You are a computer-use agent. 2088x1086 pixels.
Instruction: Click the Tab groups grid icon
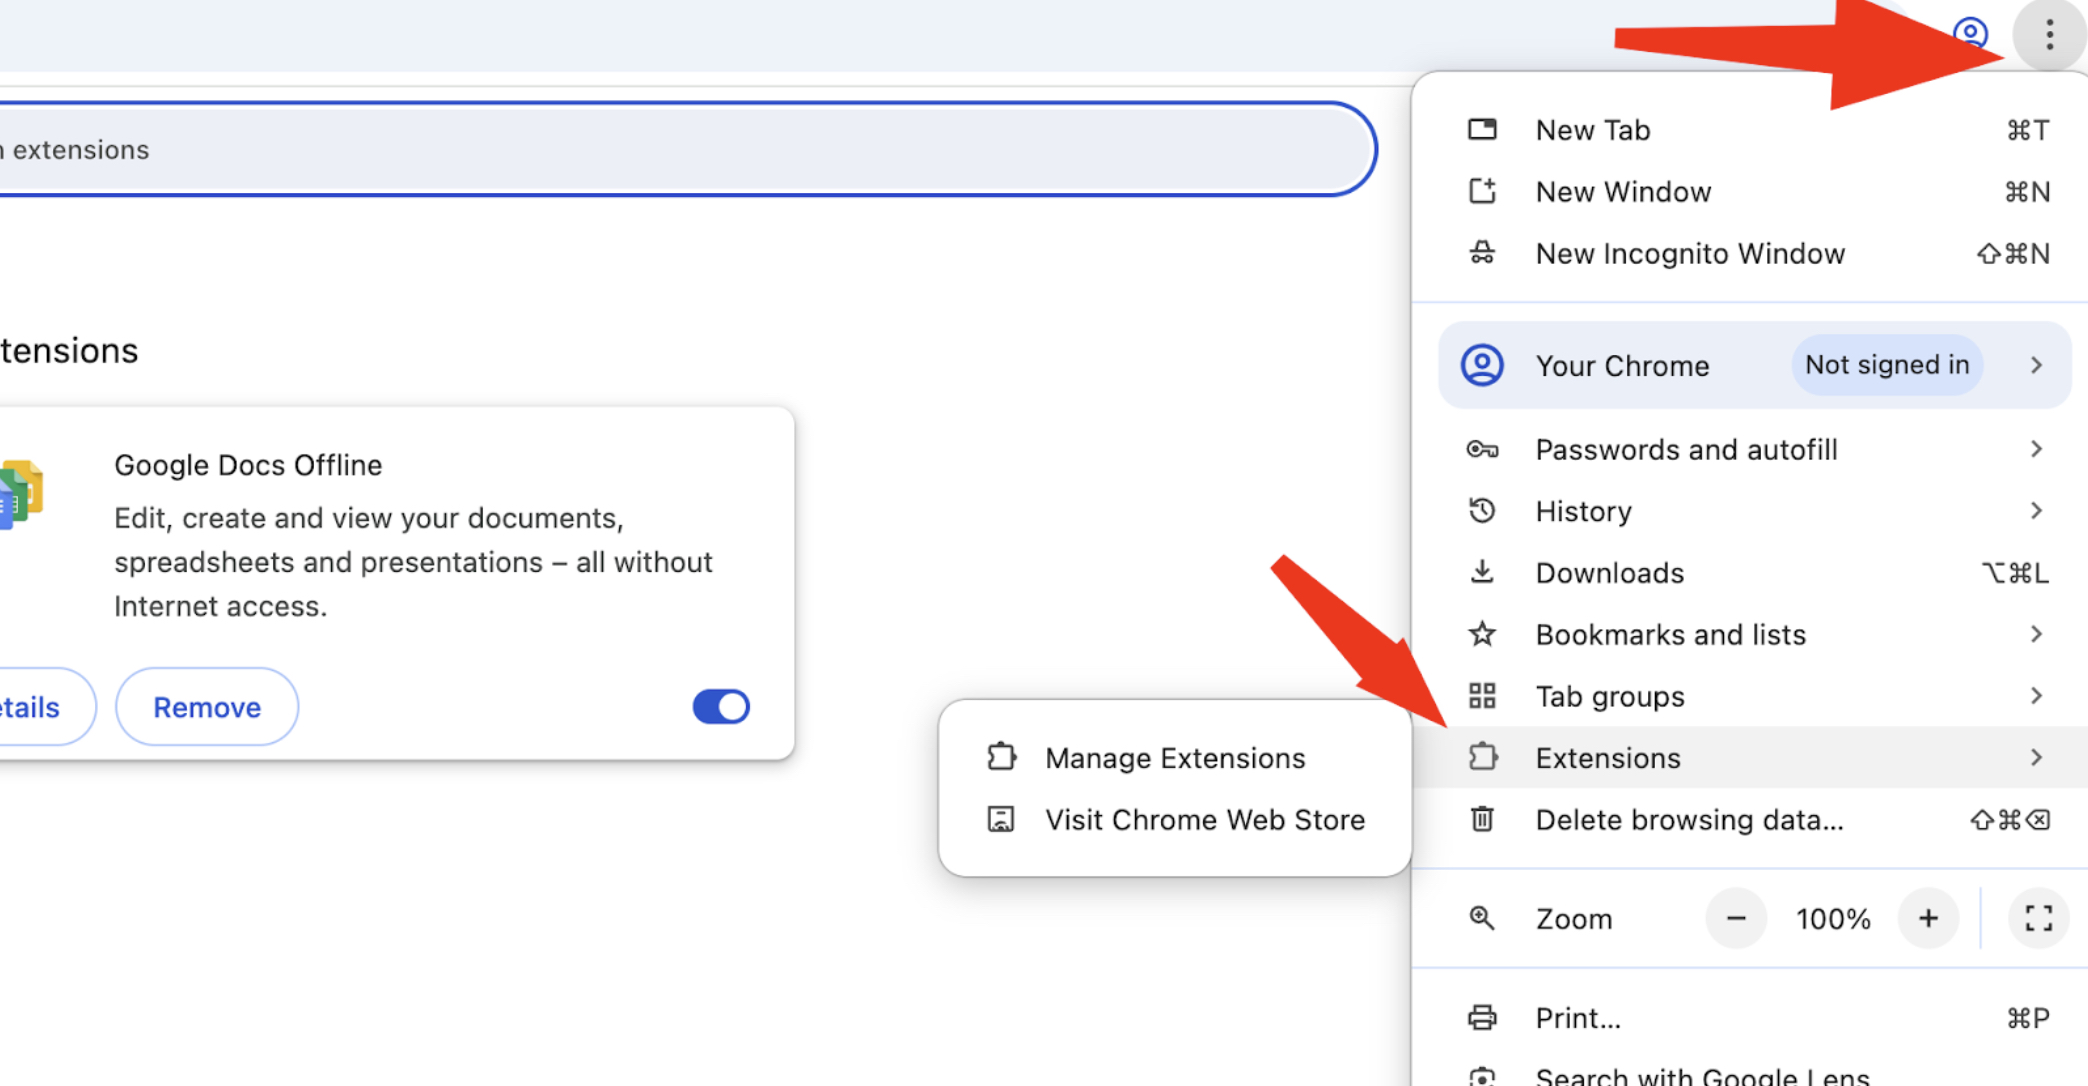point(1482,696)
